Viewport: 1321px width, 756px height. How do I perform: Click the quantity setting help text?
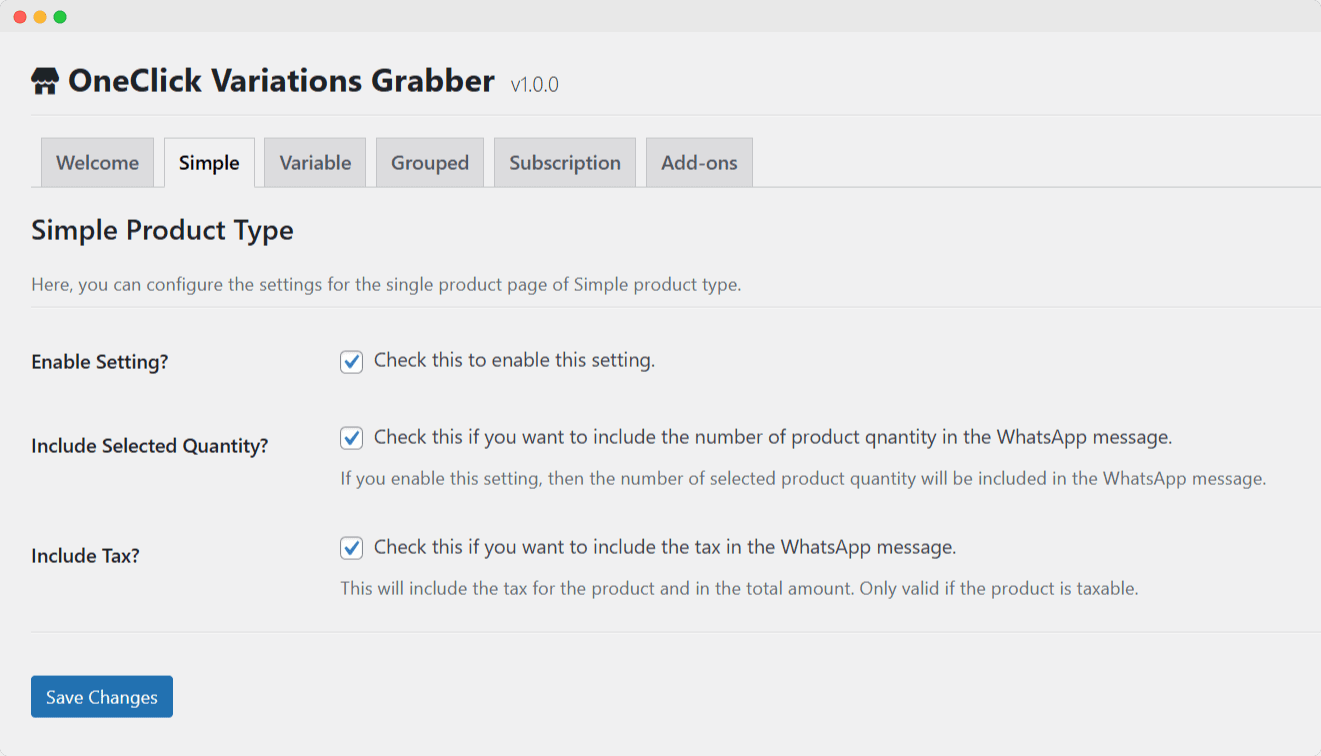click(805, 478)
